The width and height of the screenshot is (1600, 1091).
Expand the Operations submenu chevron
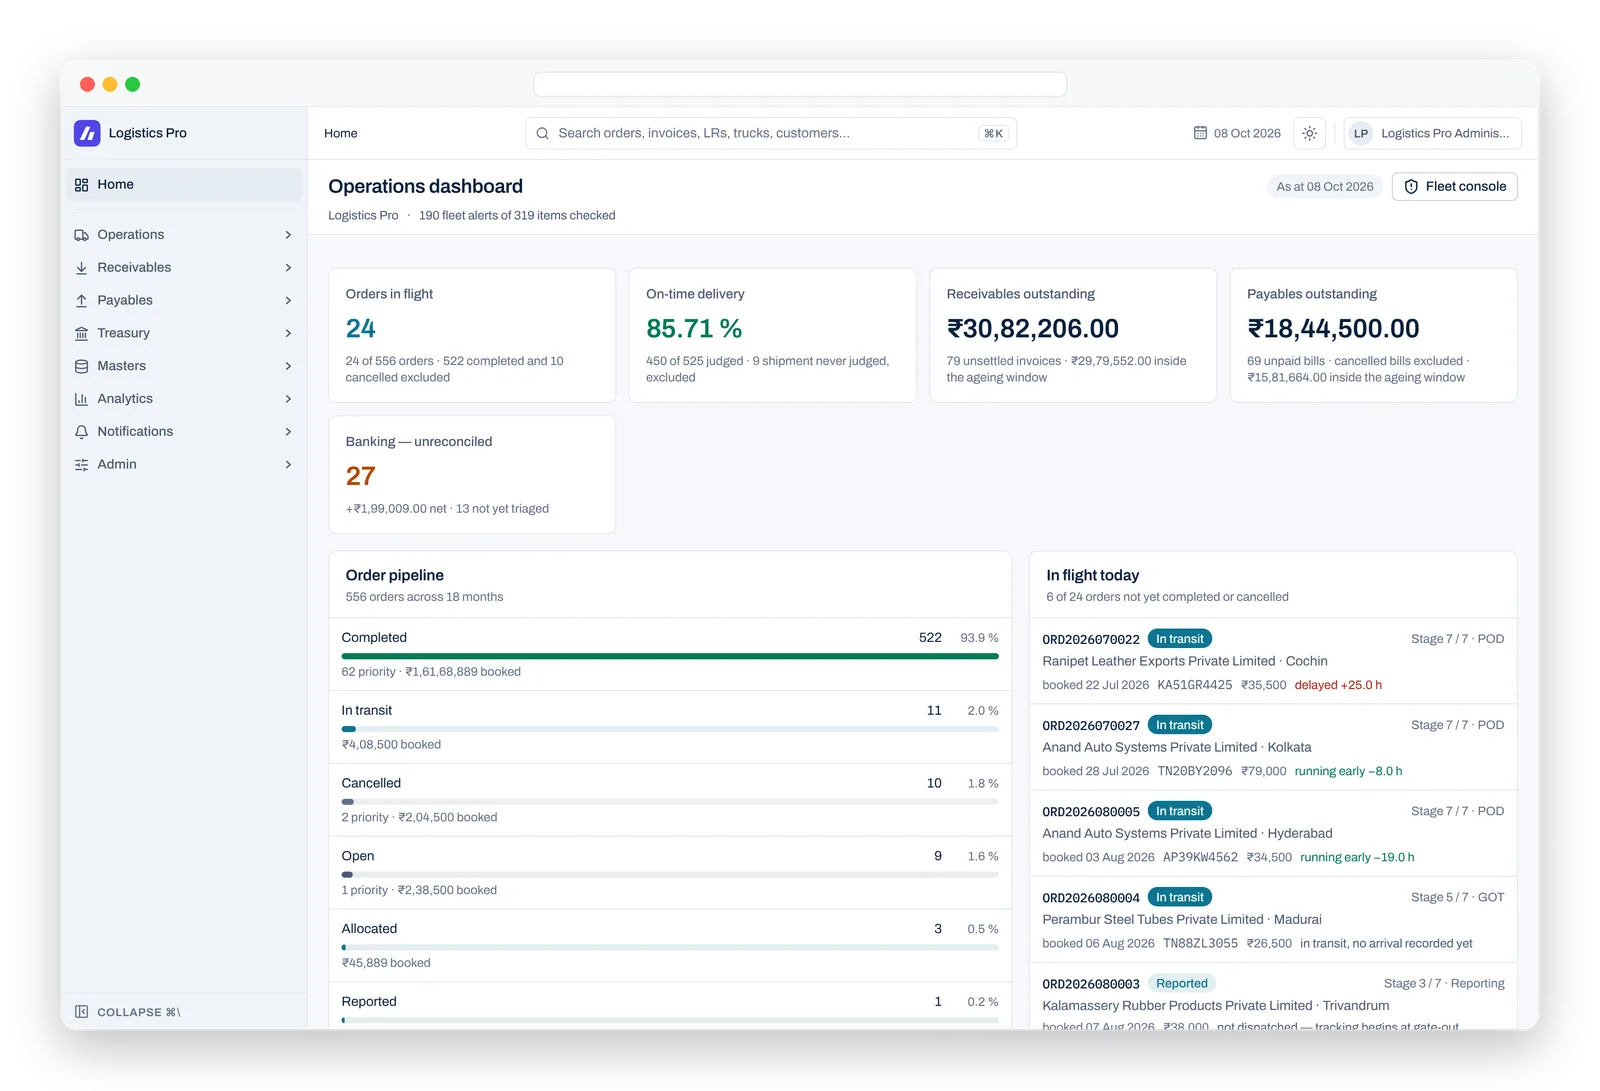point(288,235)
